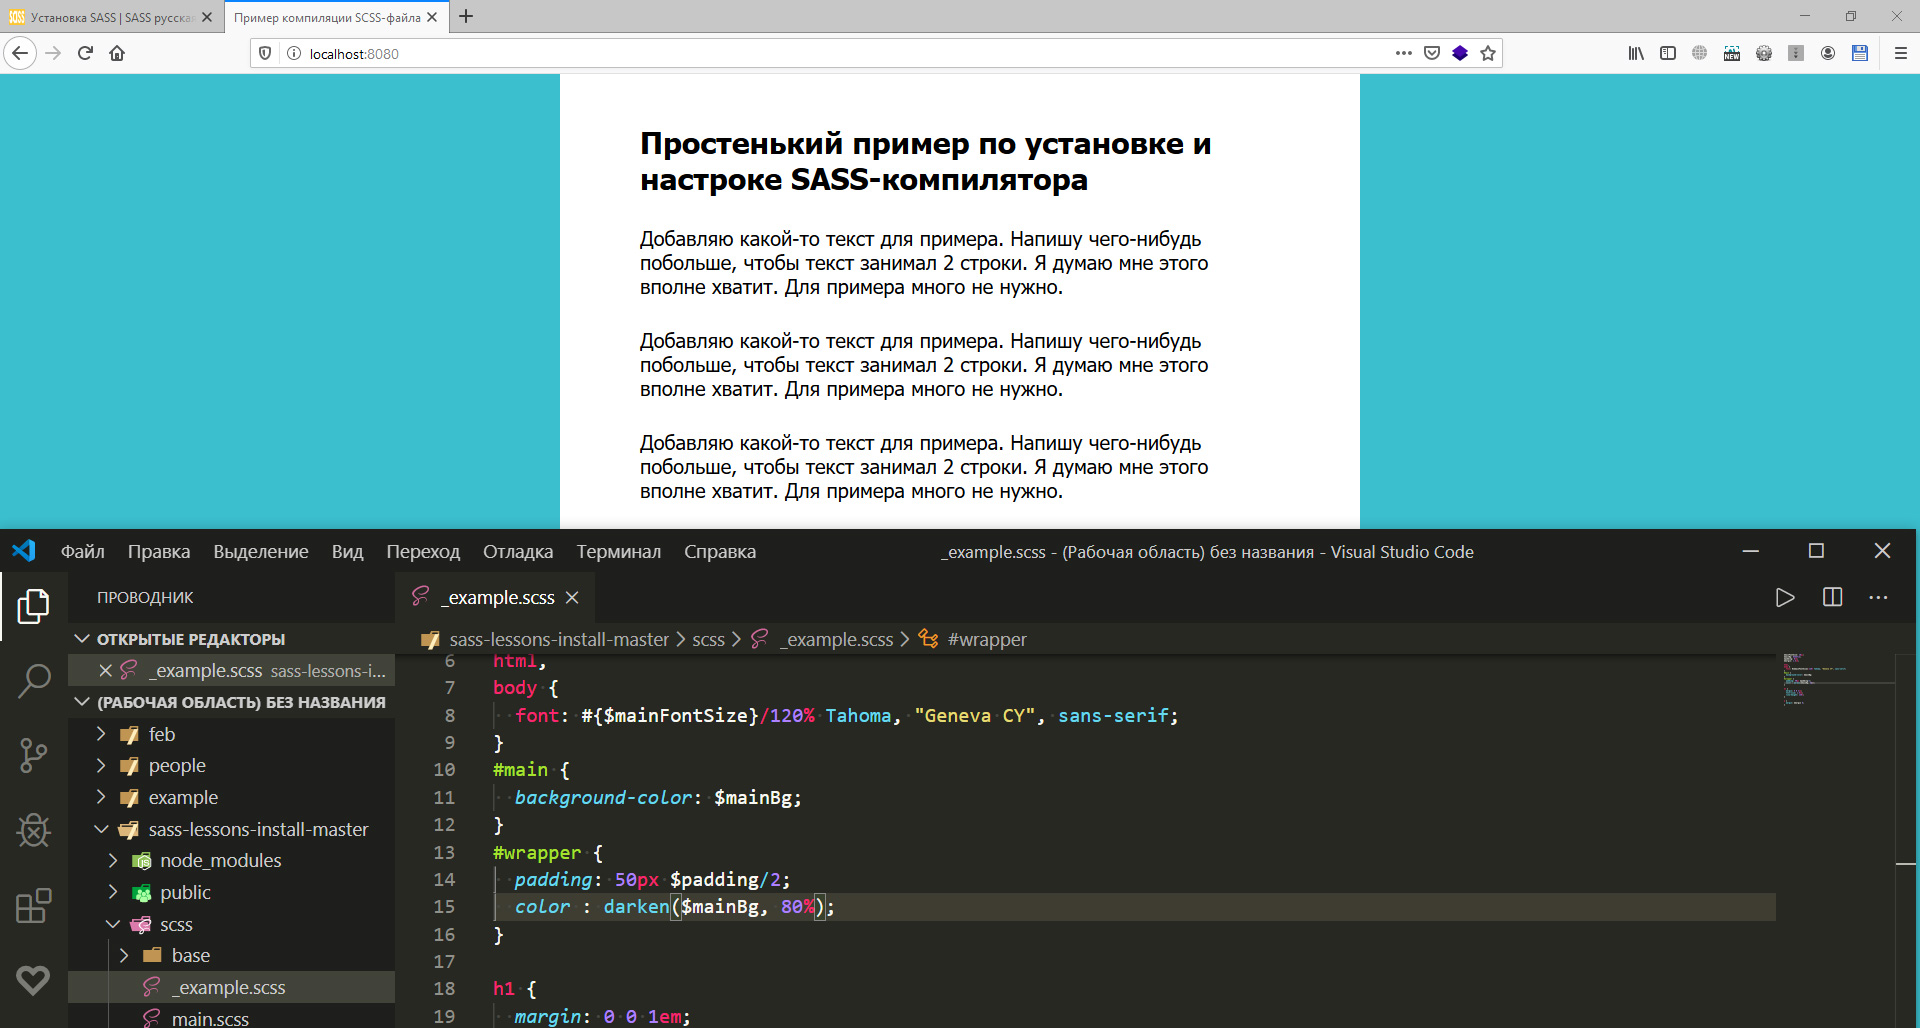Open main.scss in the file tree
This screenshot has height=1028, width=1920.
click(210, 1018)
